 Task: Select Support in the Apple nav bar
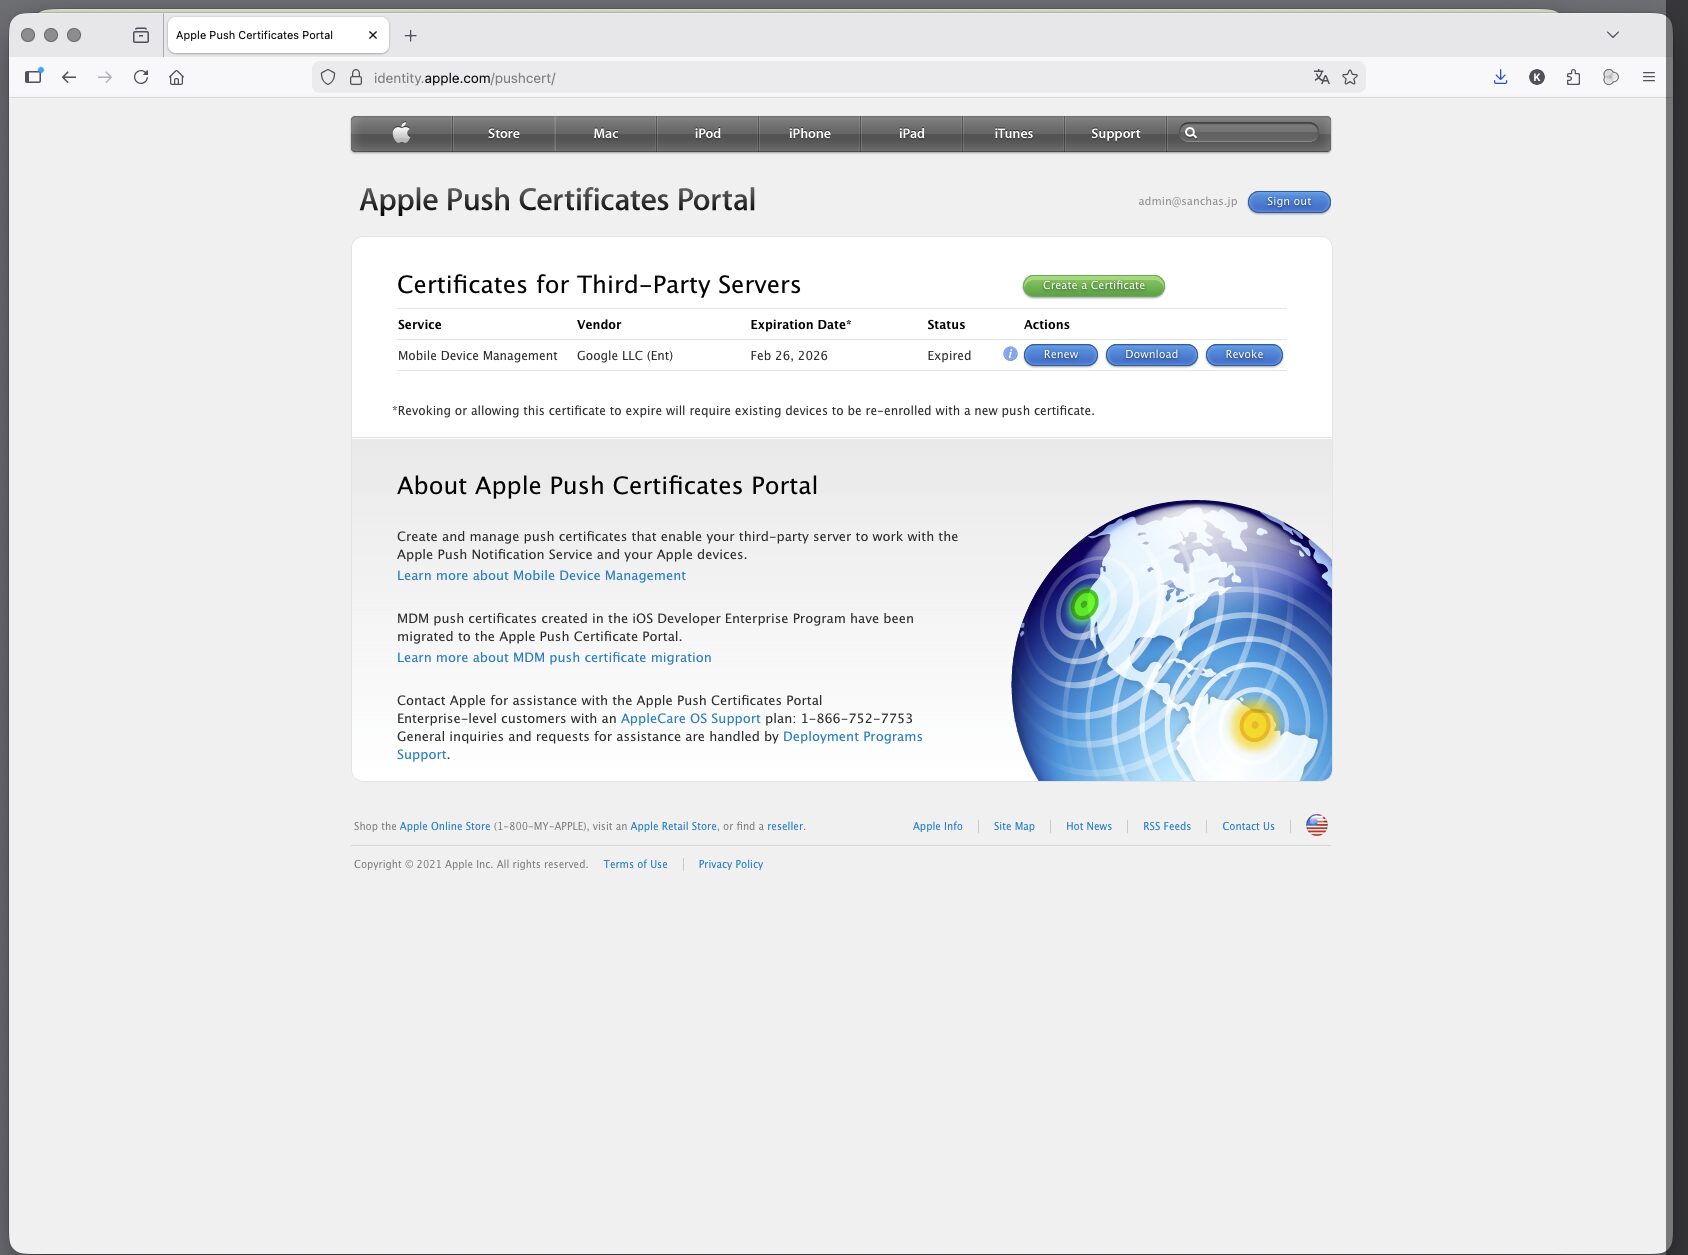click(1115, 133)
